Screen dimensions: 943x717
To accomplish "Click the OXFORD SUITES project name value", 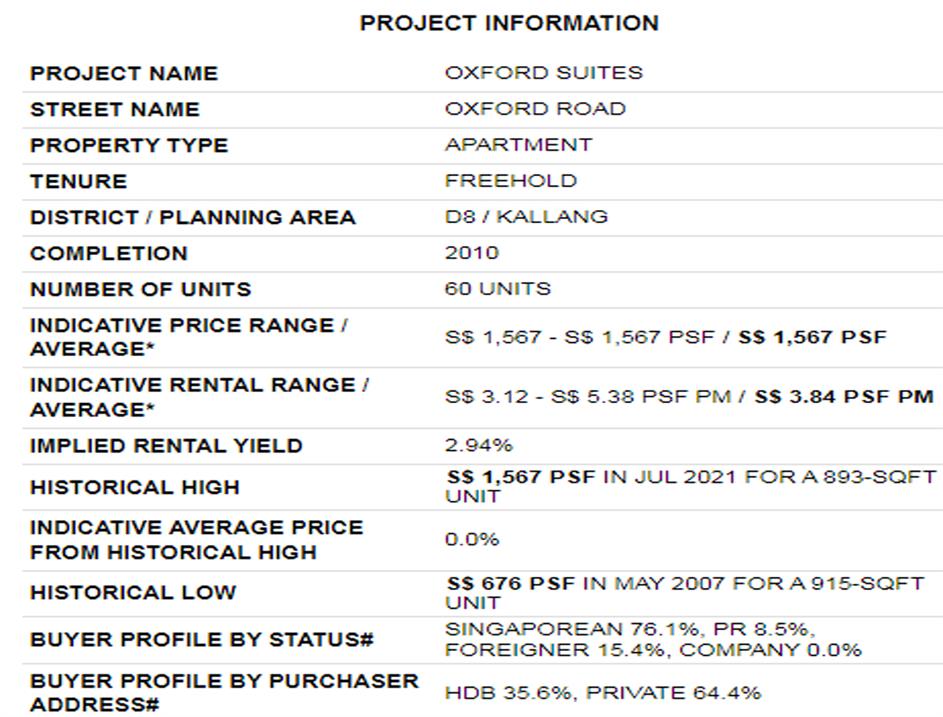I will pos(543,73).
